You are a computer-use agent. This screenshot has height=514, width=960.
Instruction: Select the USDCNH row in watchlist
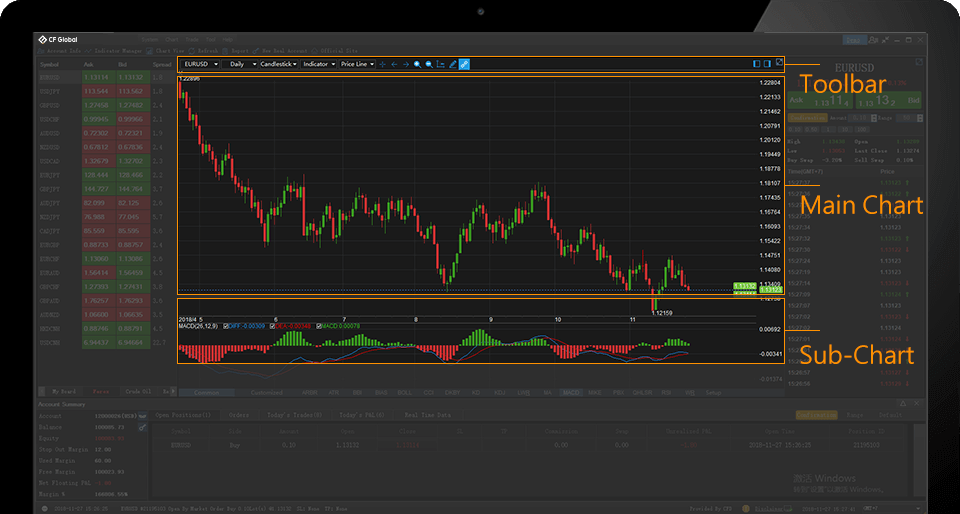(x=101, y=343)
